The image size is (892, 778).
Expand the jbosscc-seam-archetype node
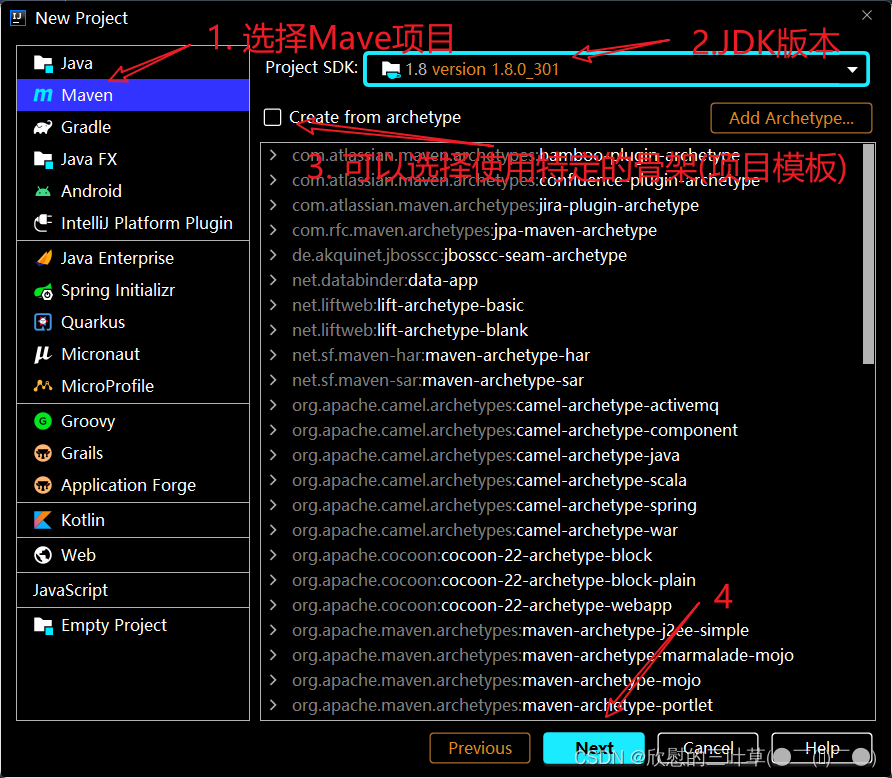click(x=274, y=255)
